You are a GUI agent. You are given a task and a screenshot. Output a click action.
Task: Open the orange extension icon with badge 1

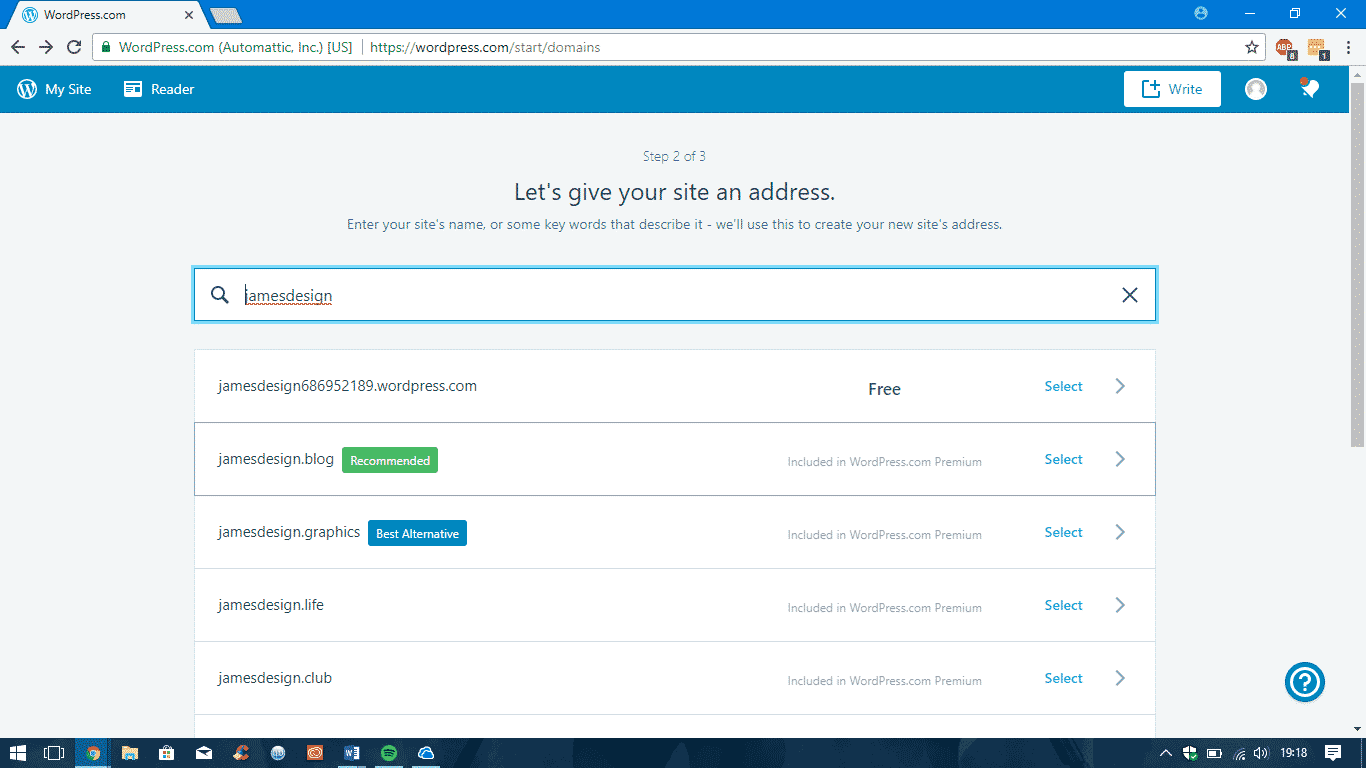[x=1317, y=47]
